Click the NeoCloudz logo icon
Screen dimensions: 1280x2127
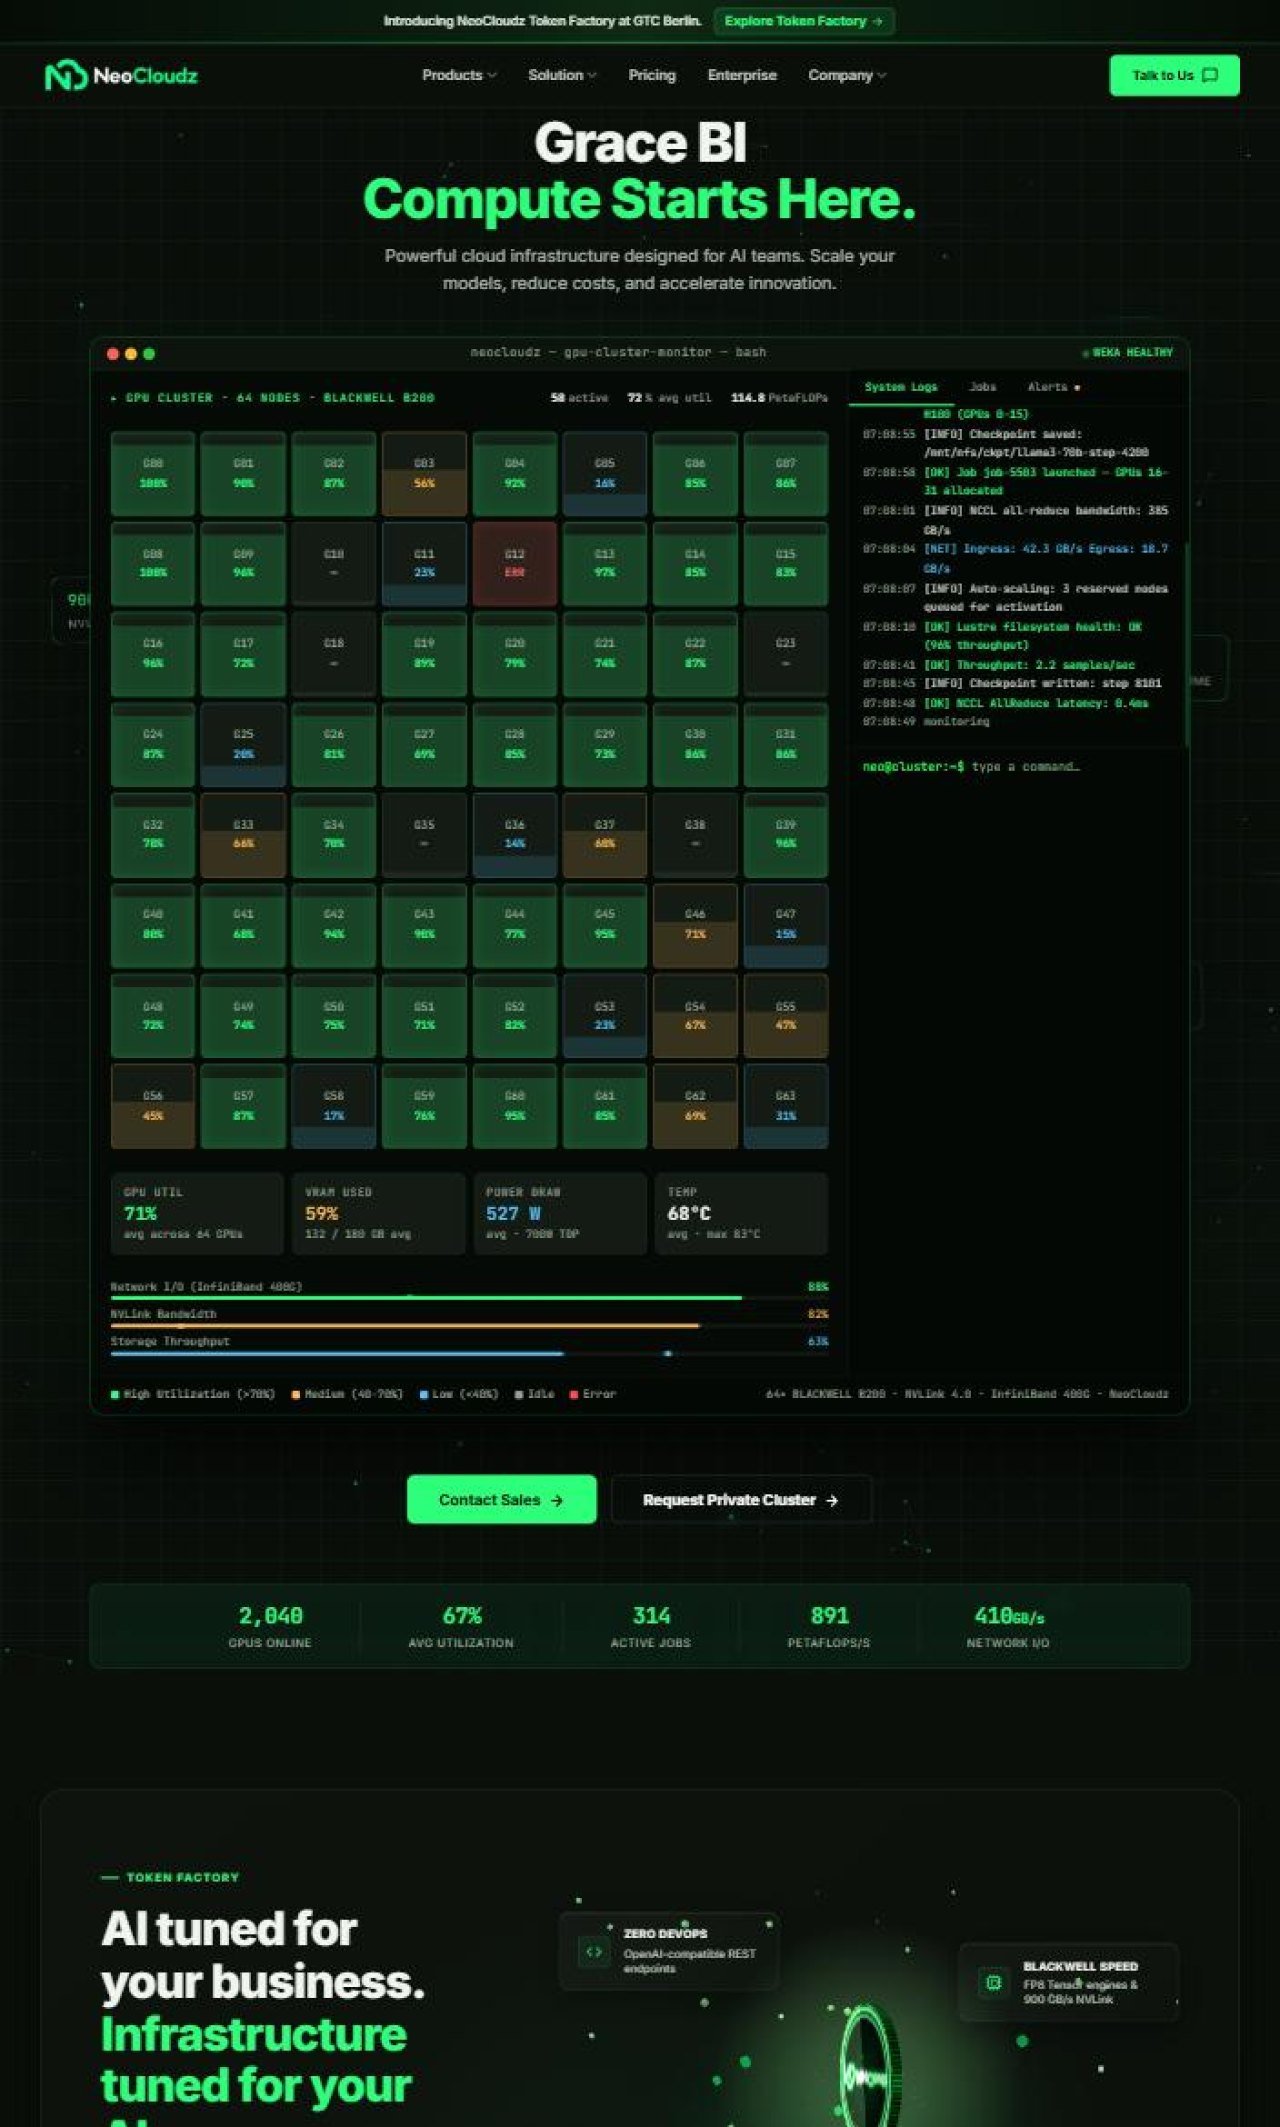coord(66,76)
